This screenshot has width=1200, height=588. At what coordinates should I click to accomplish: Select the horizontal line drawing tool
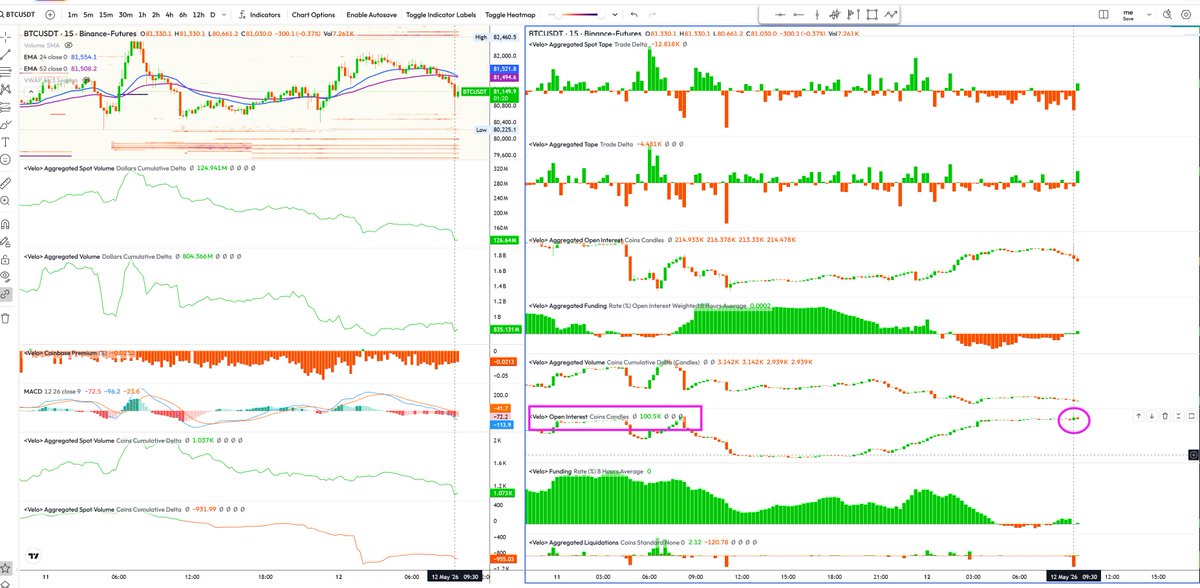(x=780, y=15)
